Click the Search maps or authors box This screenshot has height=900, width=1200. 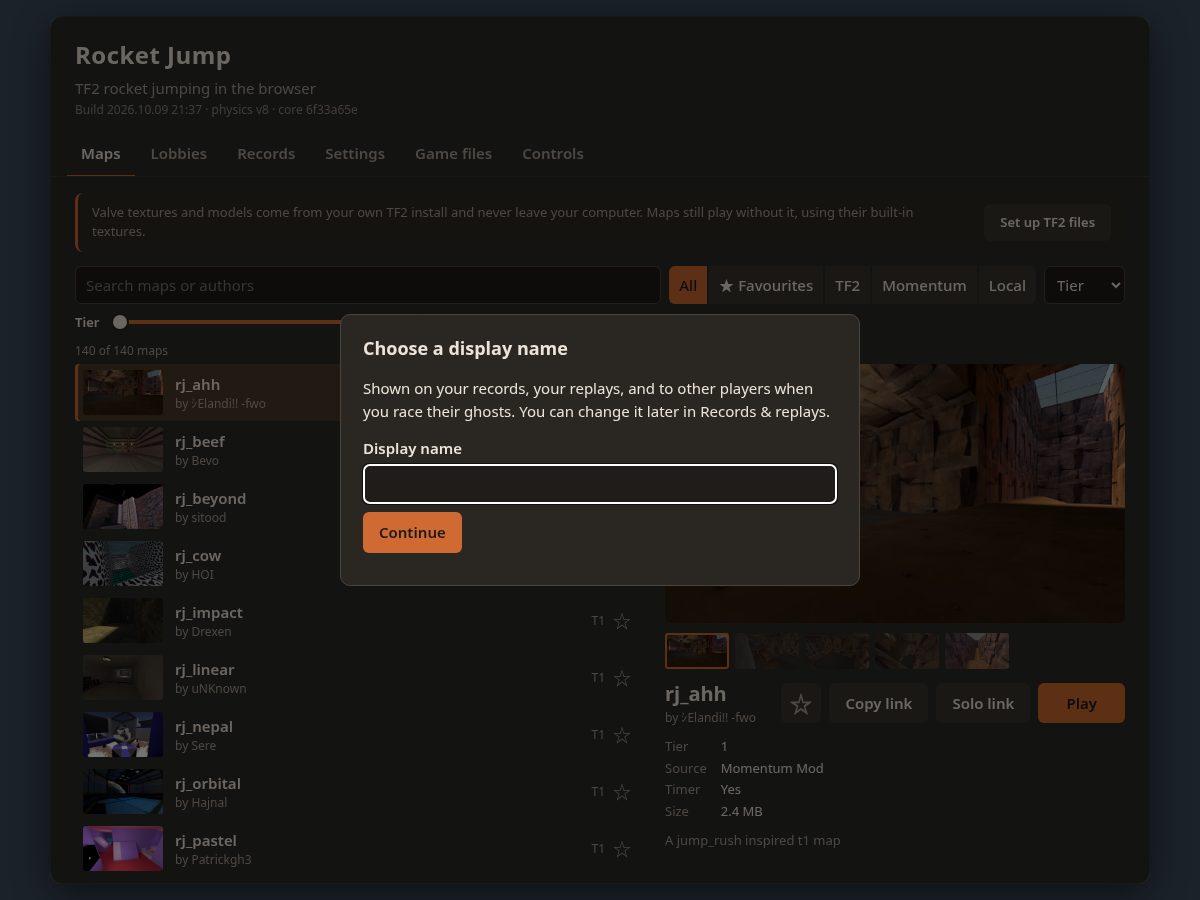[x=367, y=285]
